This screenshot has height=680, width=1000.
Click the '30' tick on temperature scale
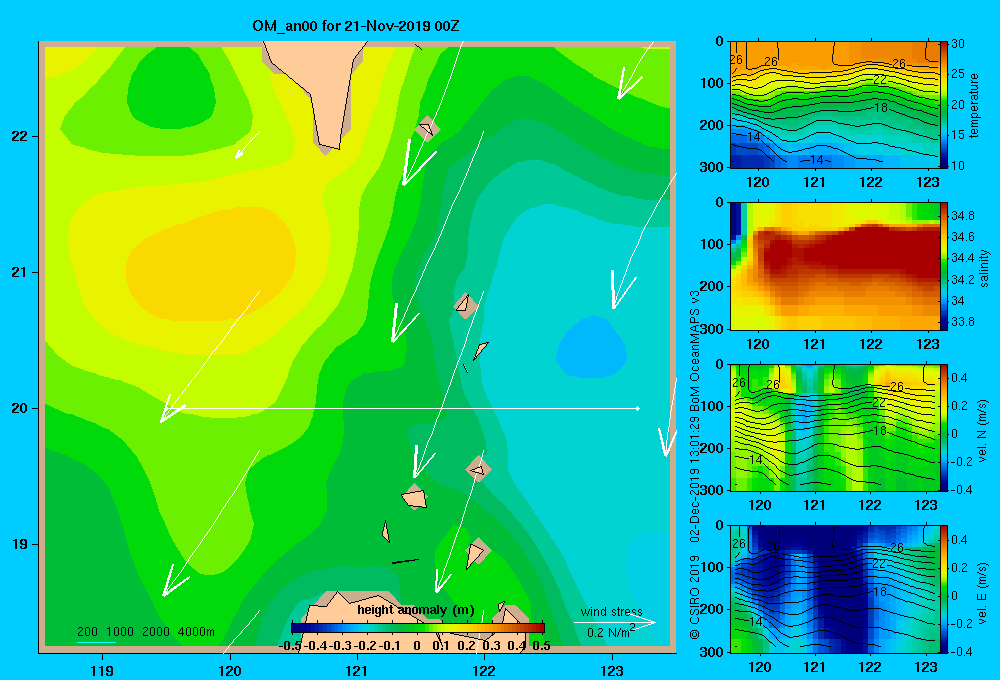coord(958,44)
